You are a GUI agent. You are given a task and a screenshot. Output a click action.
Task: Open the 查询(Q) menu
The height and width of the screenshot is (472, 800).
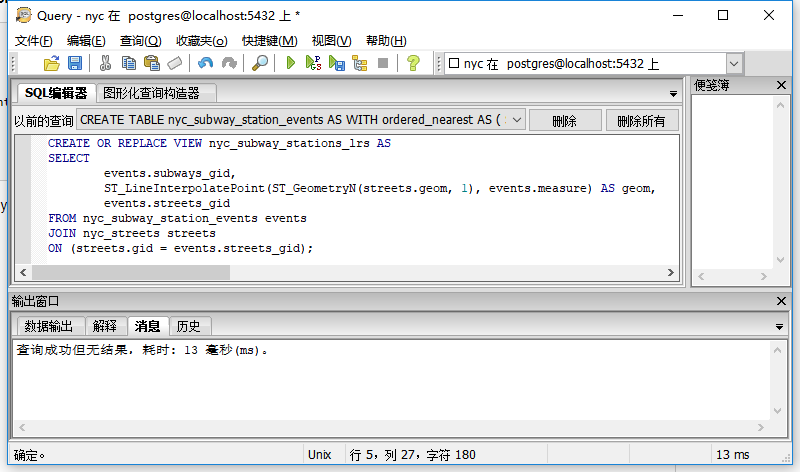tap(140, 41)
